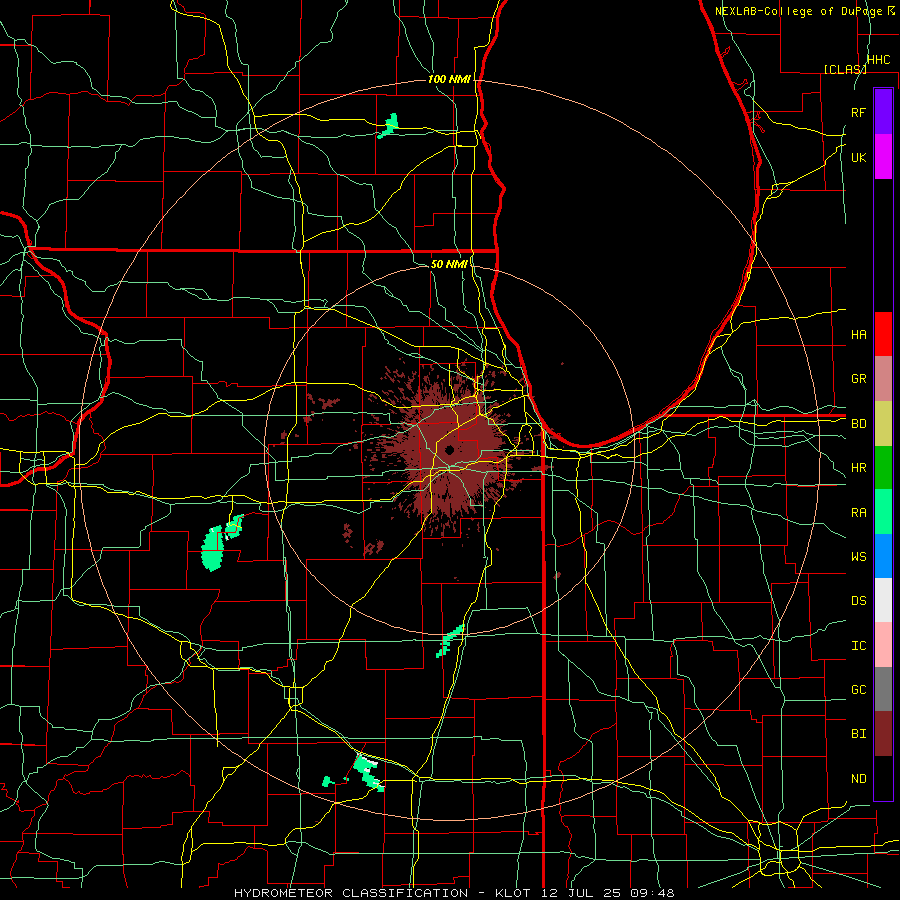This screenshot has width=900, height=900.
Task: Click the WS legend label
Action: pos(858,557)
